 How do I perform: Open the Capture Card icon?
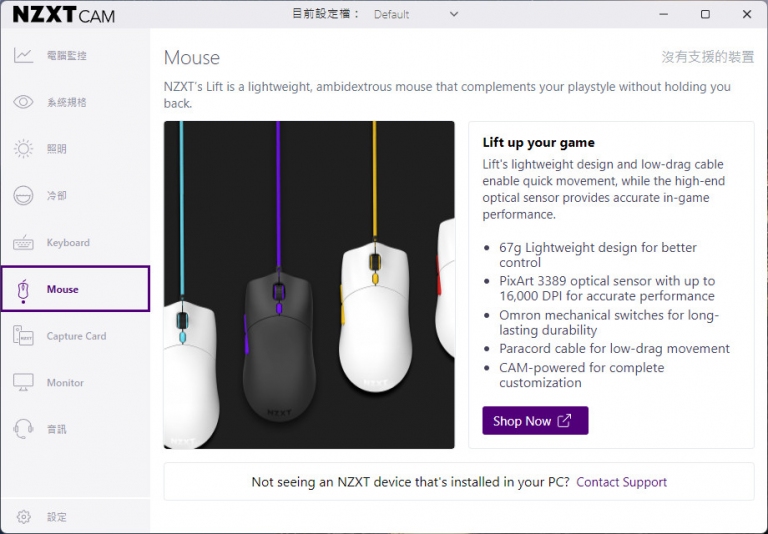click(23, 336)
